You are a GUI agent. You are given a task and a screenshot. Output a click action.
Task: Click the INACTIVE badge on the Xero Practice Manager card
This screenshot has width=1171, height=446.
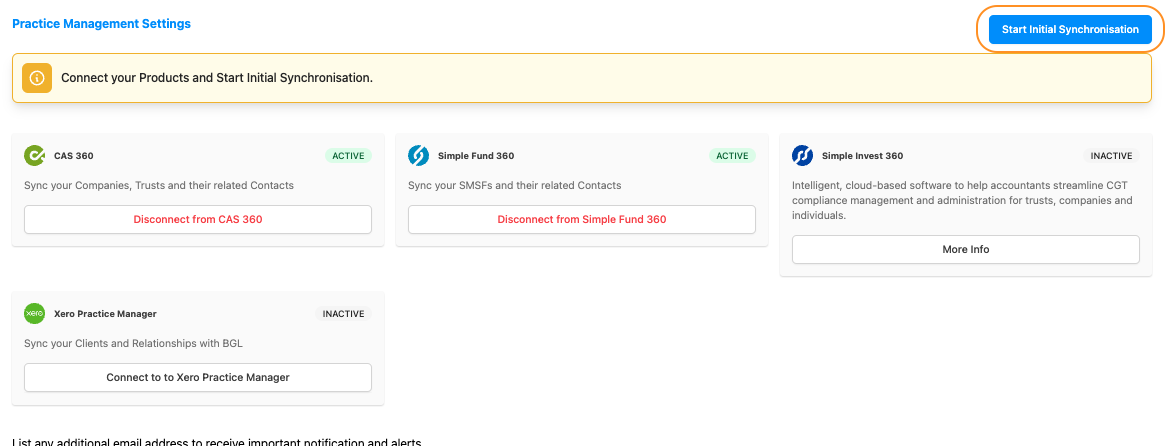point(344,314)
